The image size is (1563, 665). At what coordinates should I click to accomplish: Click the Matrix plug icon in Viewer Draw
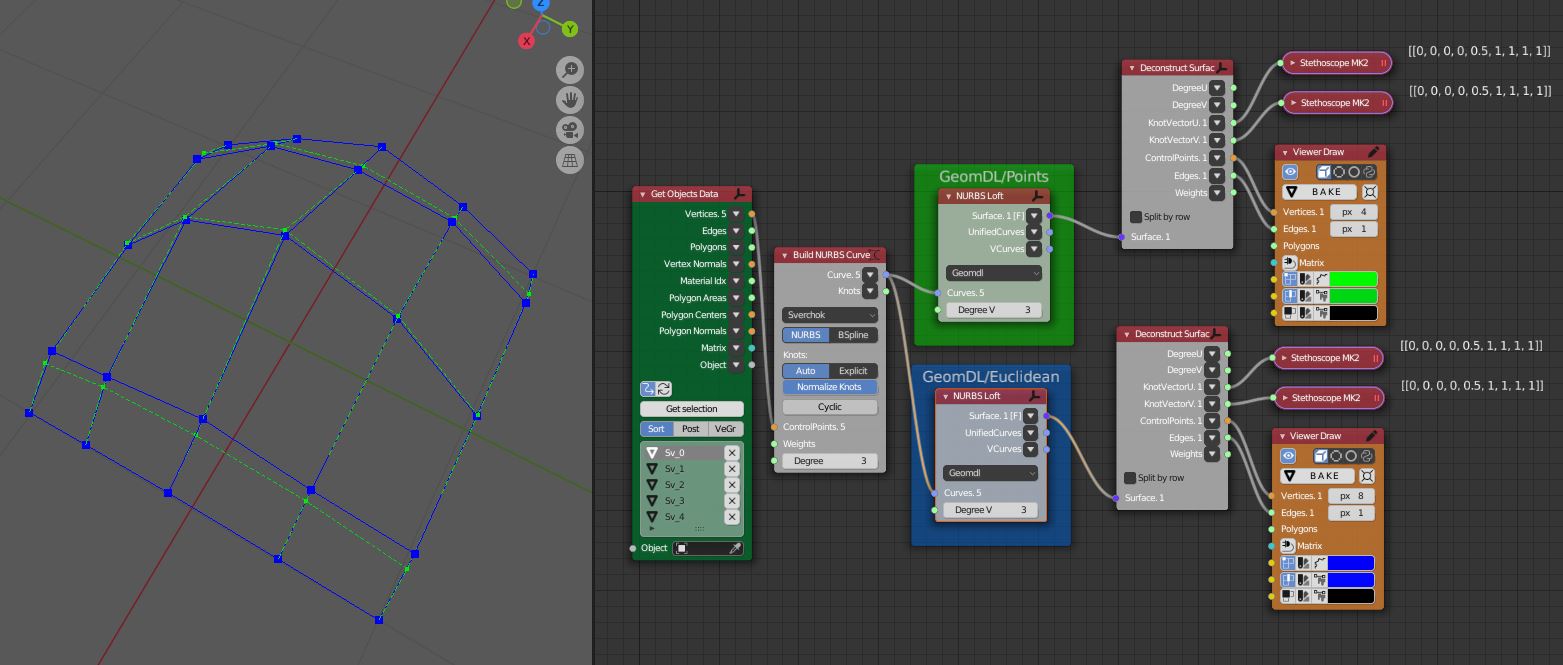click(1289, 262)
